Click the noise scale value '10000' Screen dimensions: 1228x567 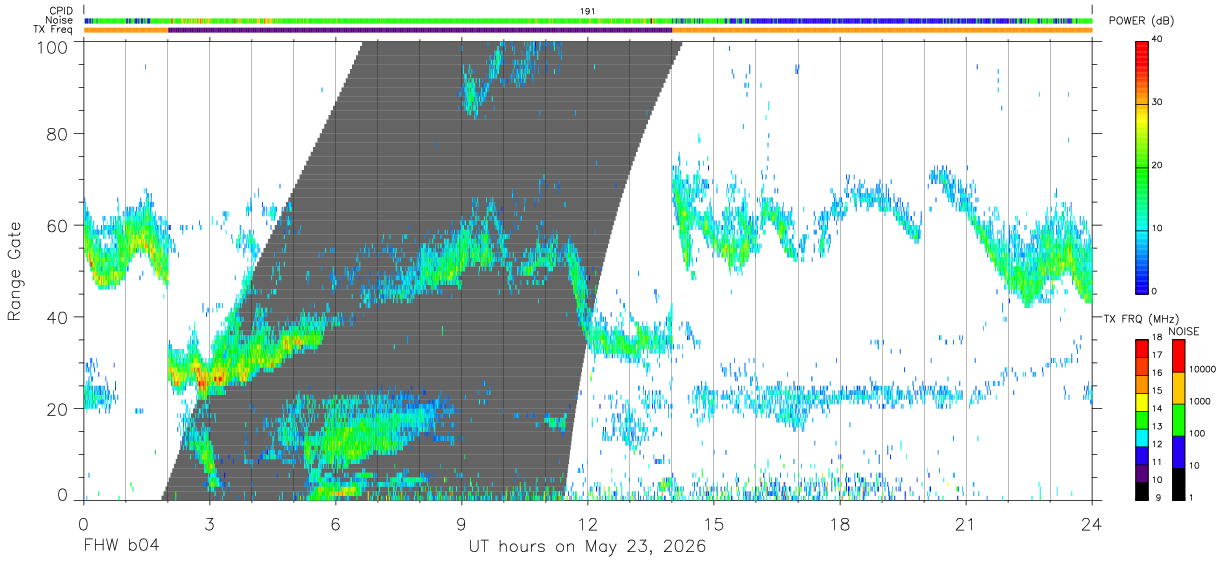[x=1203, y=369]
